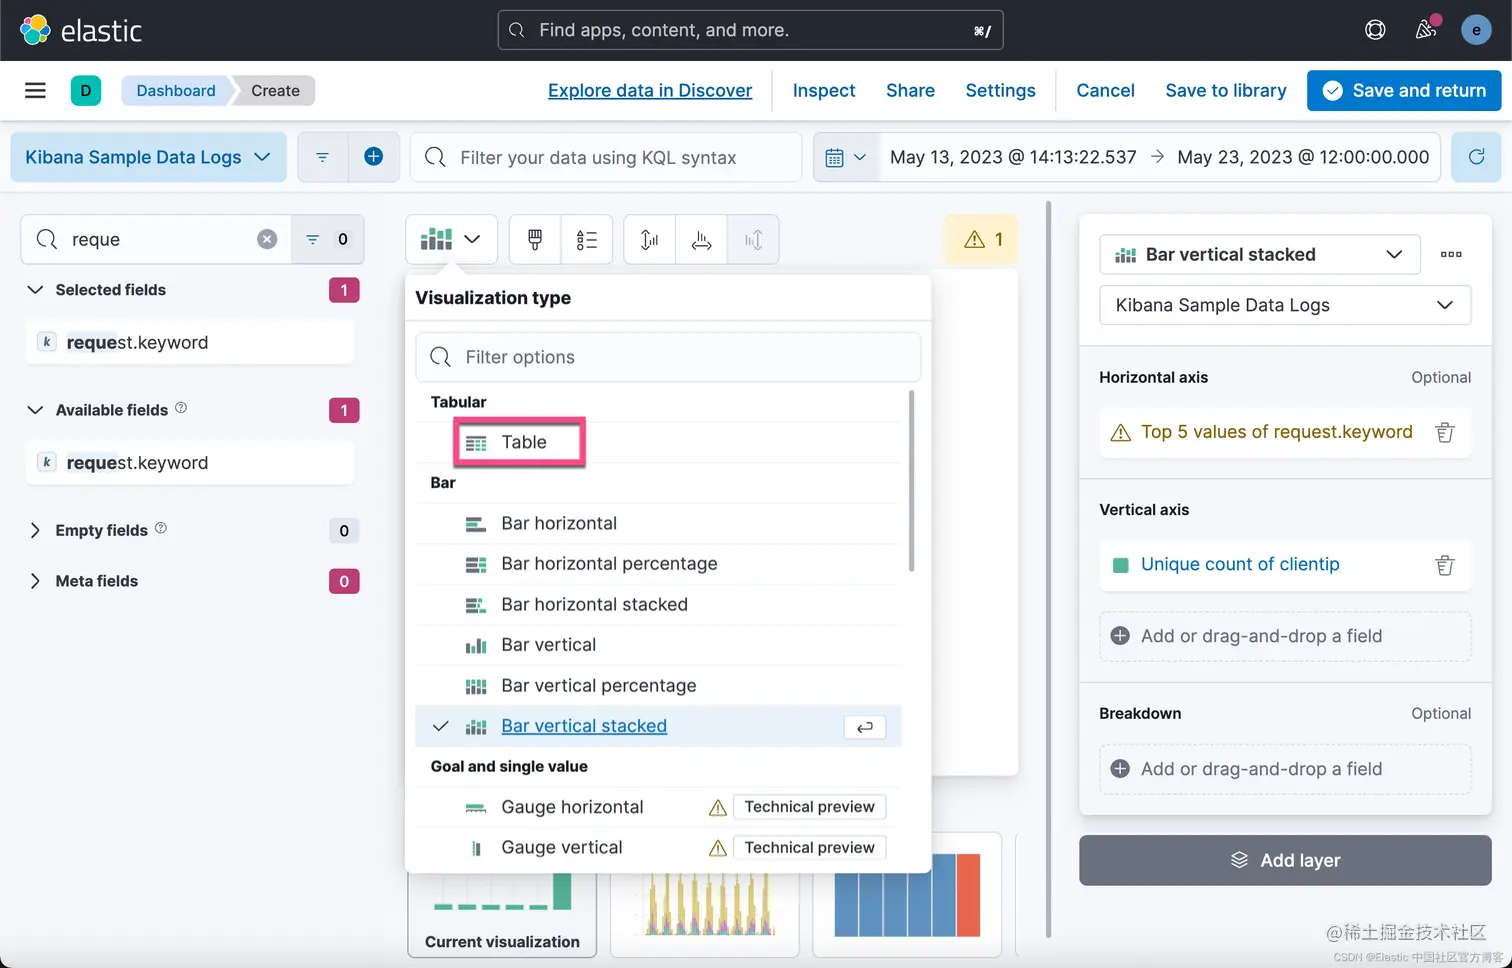1512x968 pixels.
Task: Open the saved filter menu icon
Action: (x=322, y=157)
